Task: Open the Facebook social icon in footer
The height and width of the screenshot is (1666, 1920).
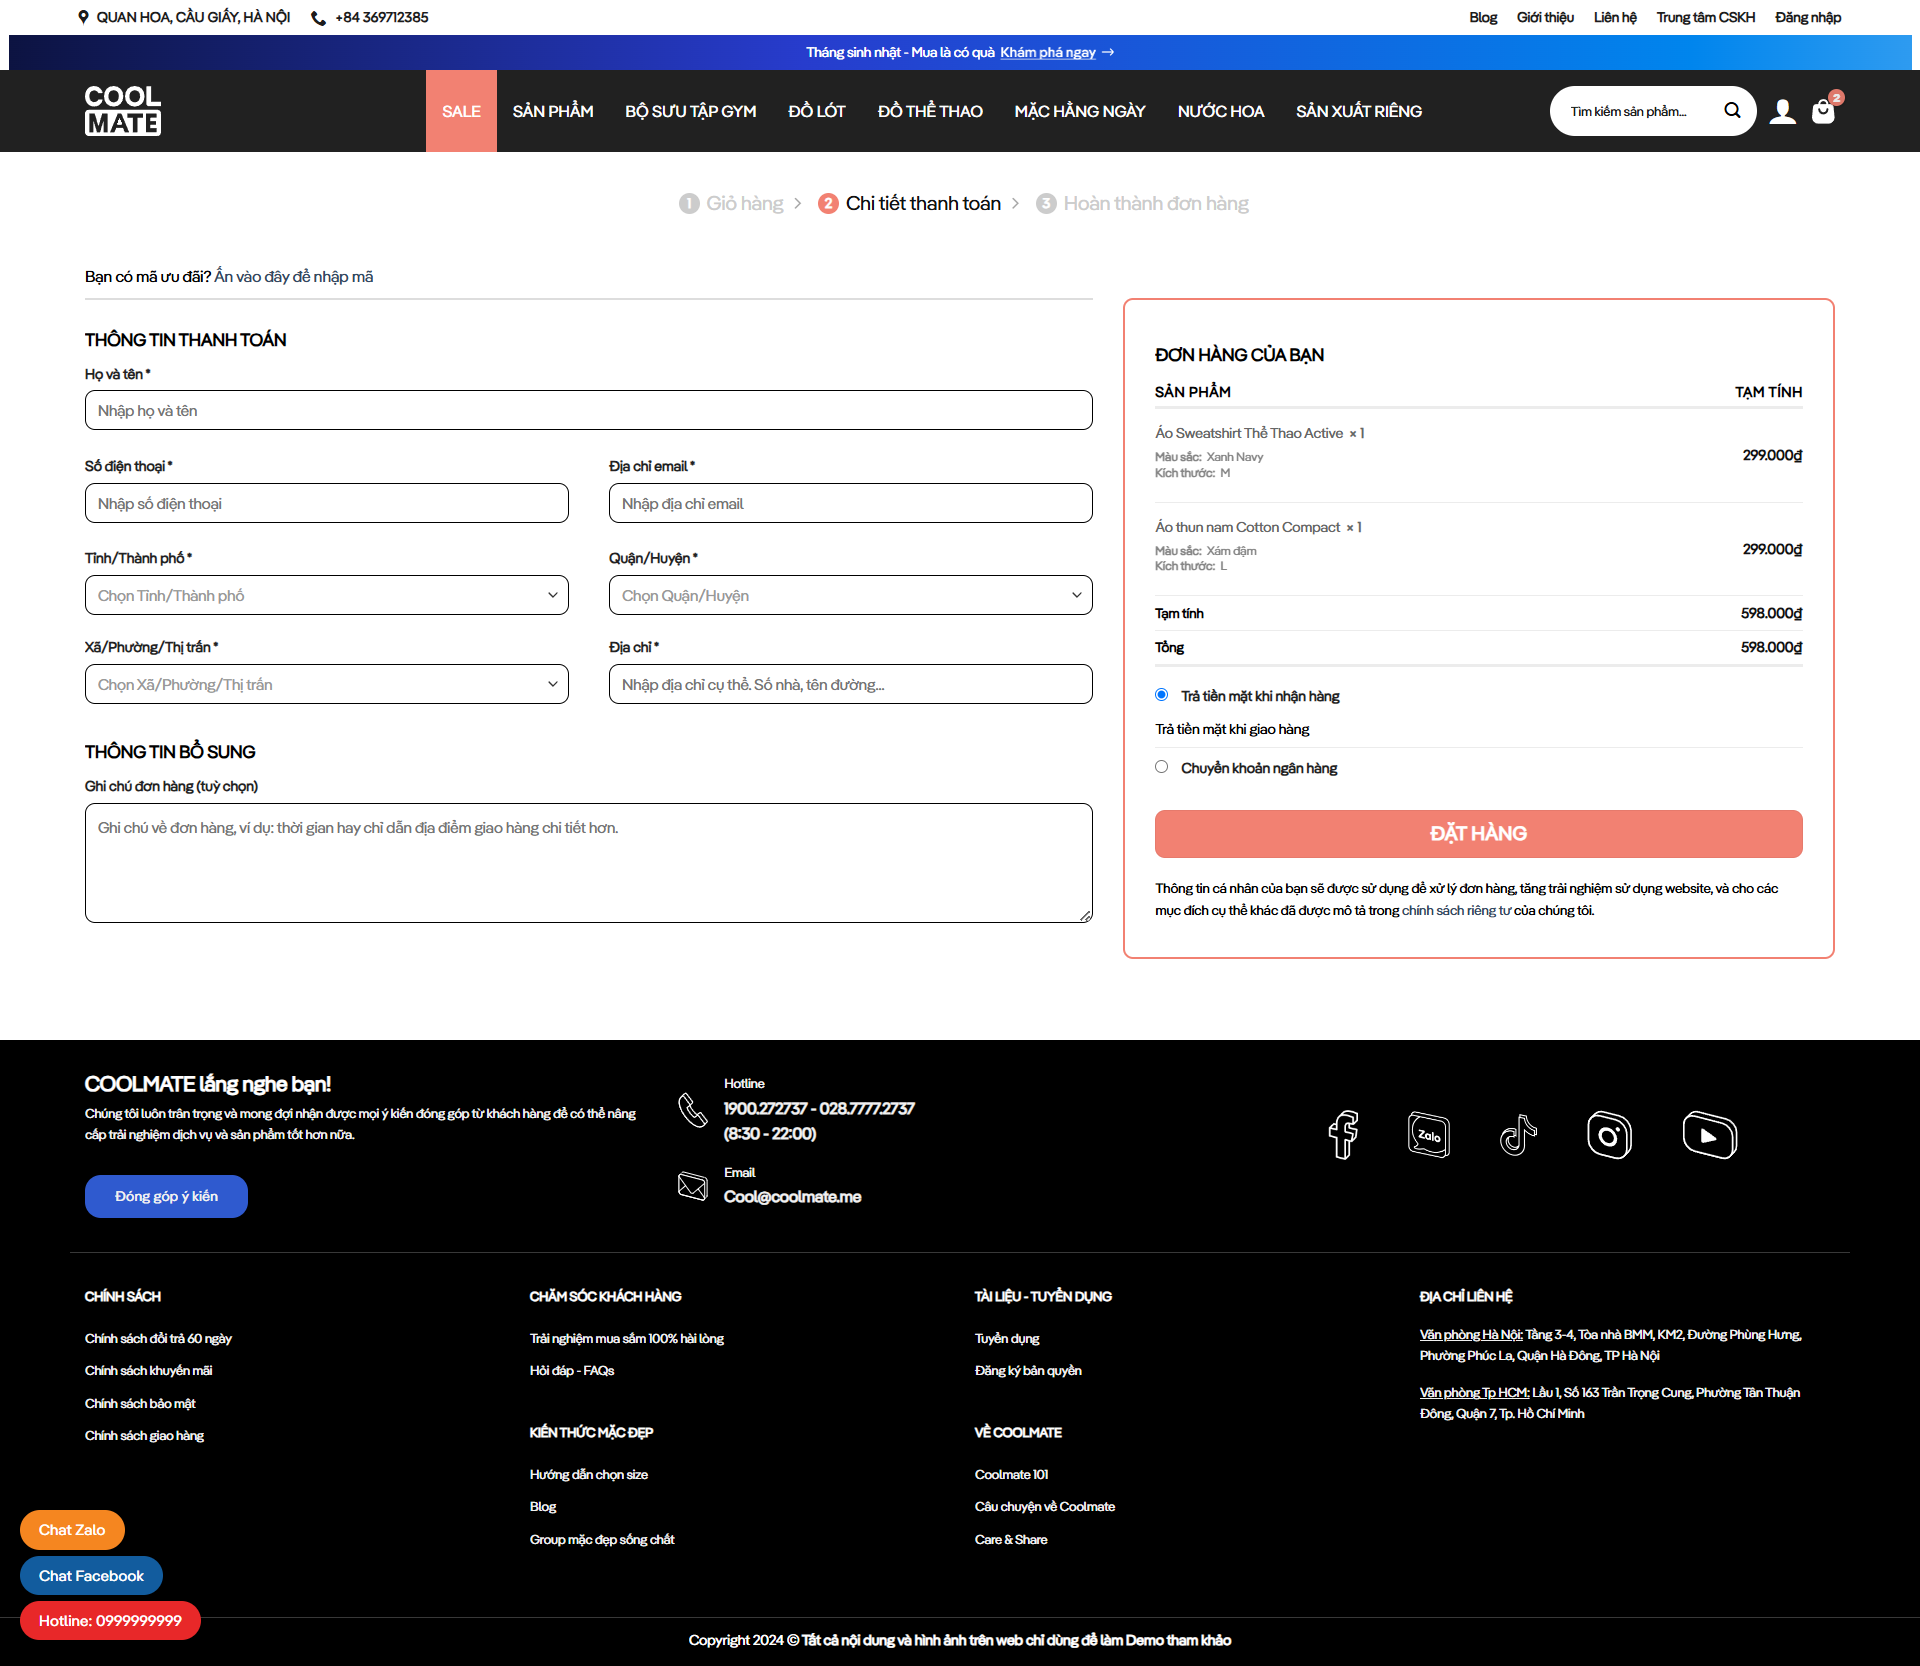Action: (x=1343, y=1135)
